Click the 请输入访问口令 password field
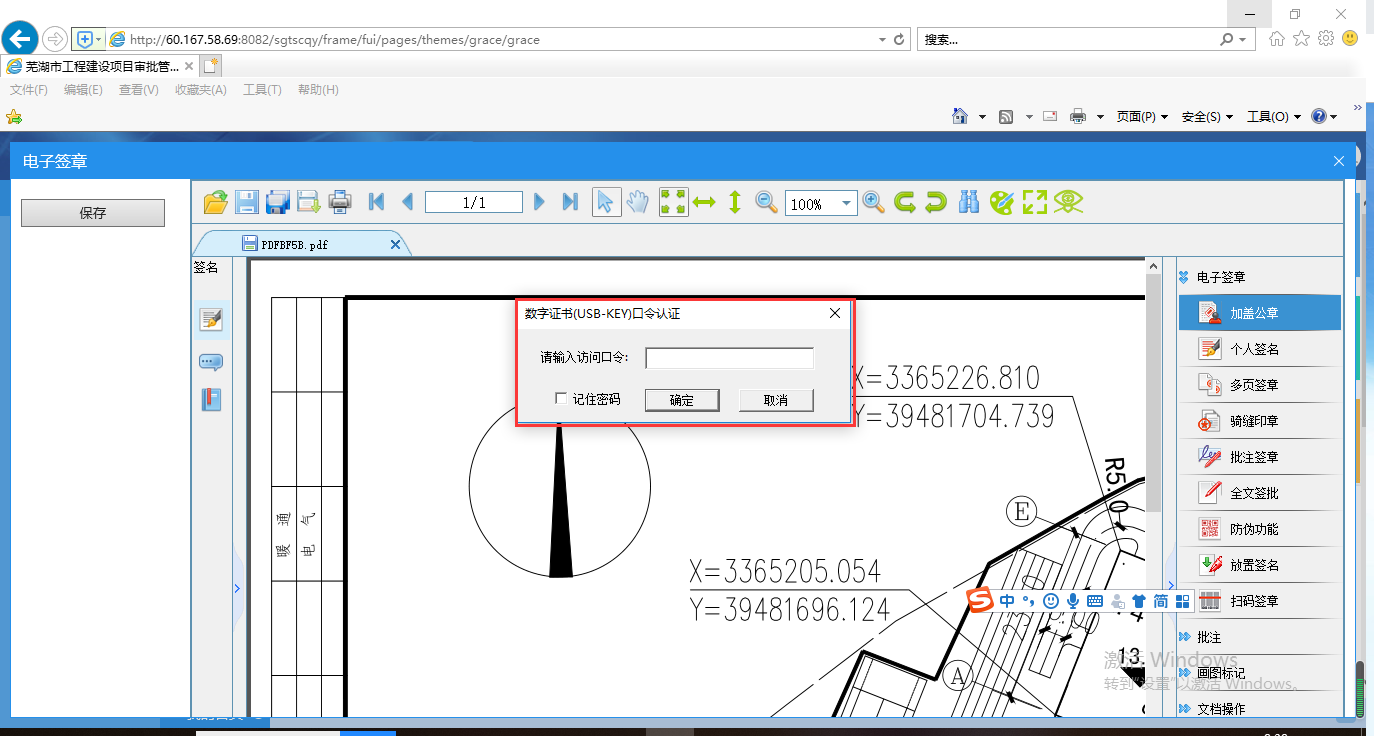 pos(729,358)
